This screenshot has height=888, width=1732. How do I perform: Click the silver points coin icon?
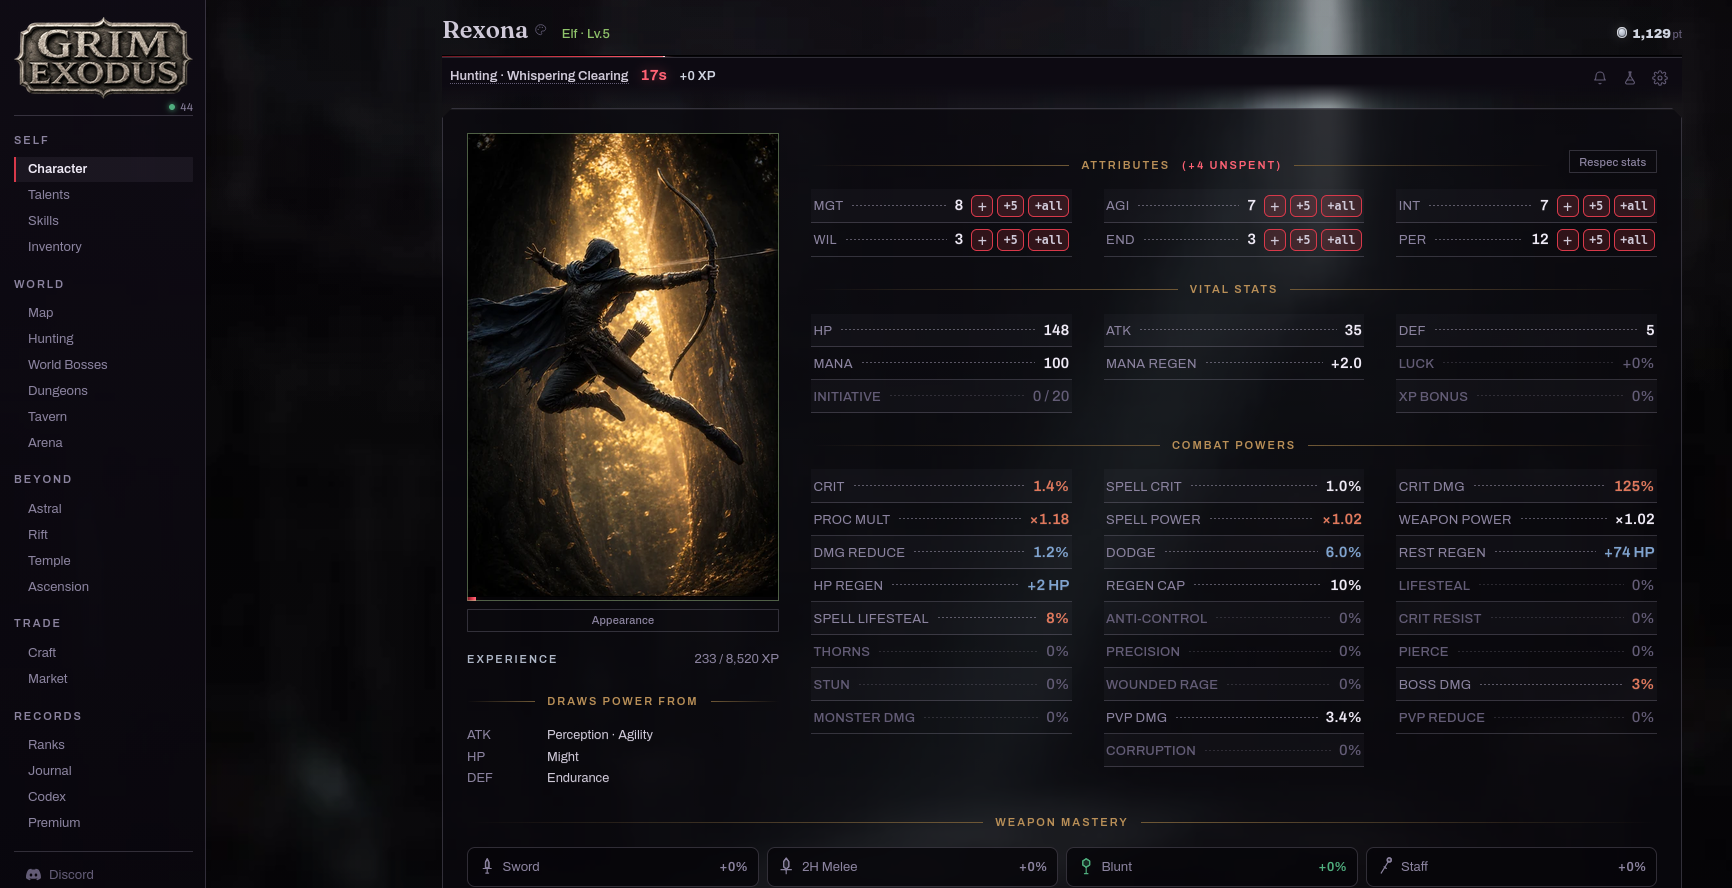1622,33
